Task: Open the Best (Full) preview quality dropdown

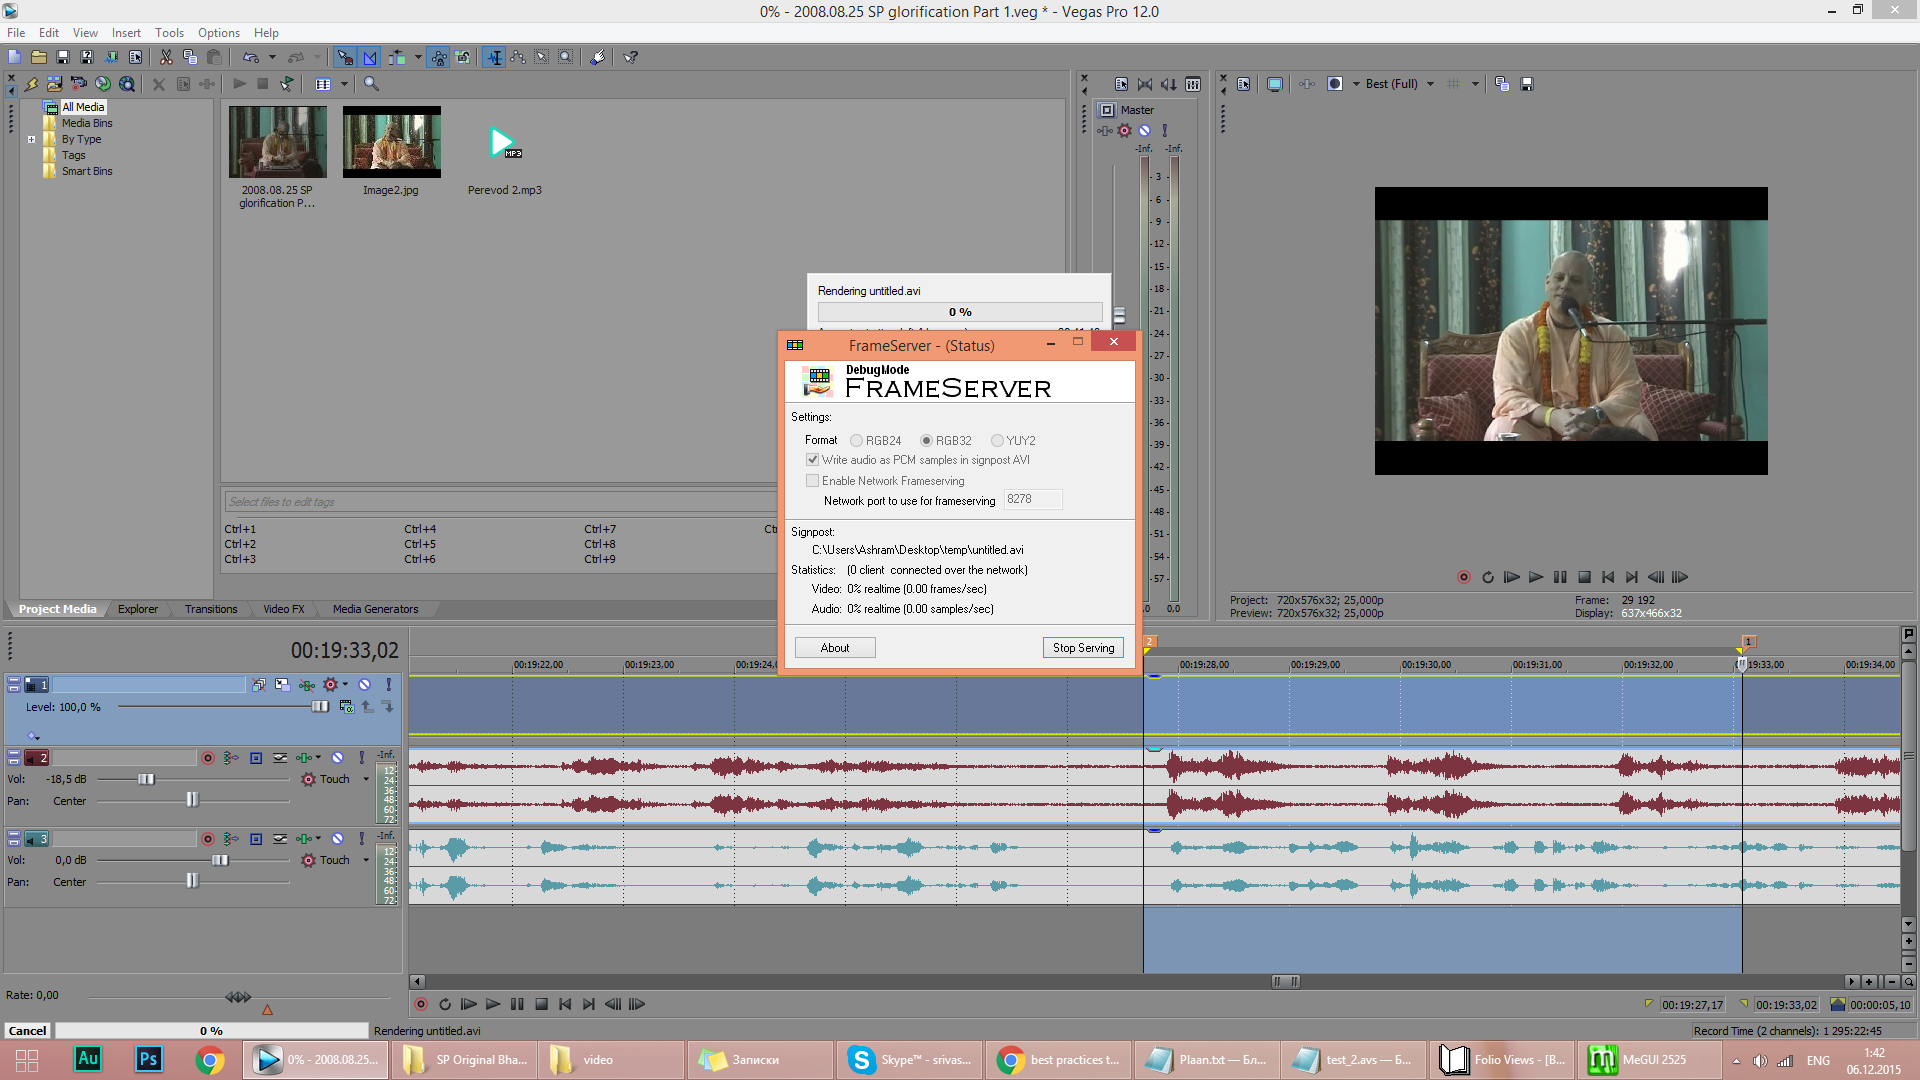Action: [x=1430, y=84]
